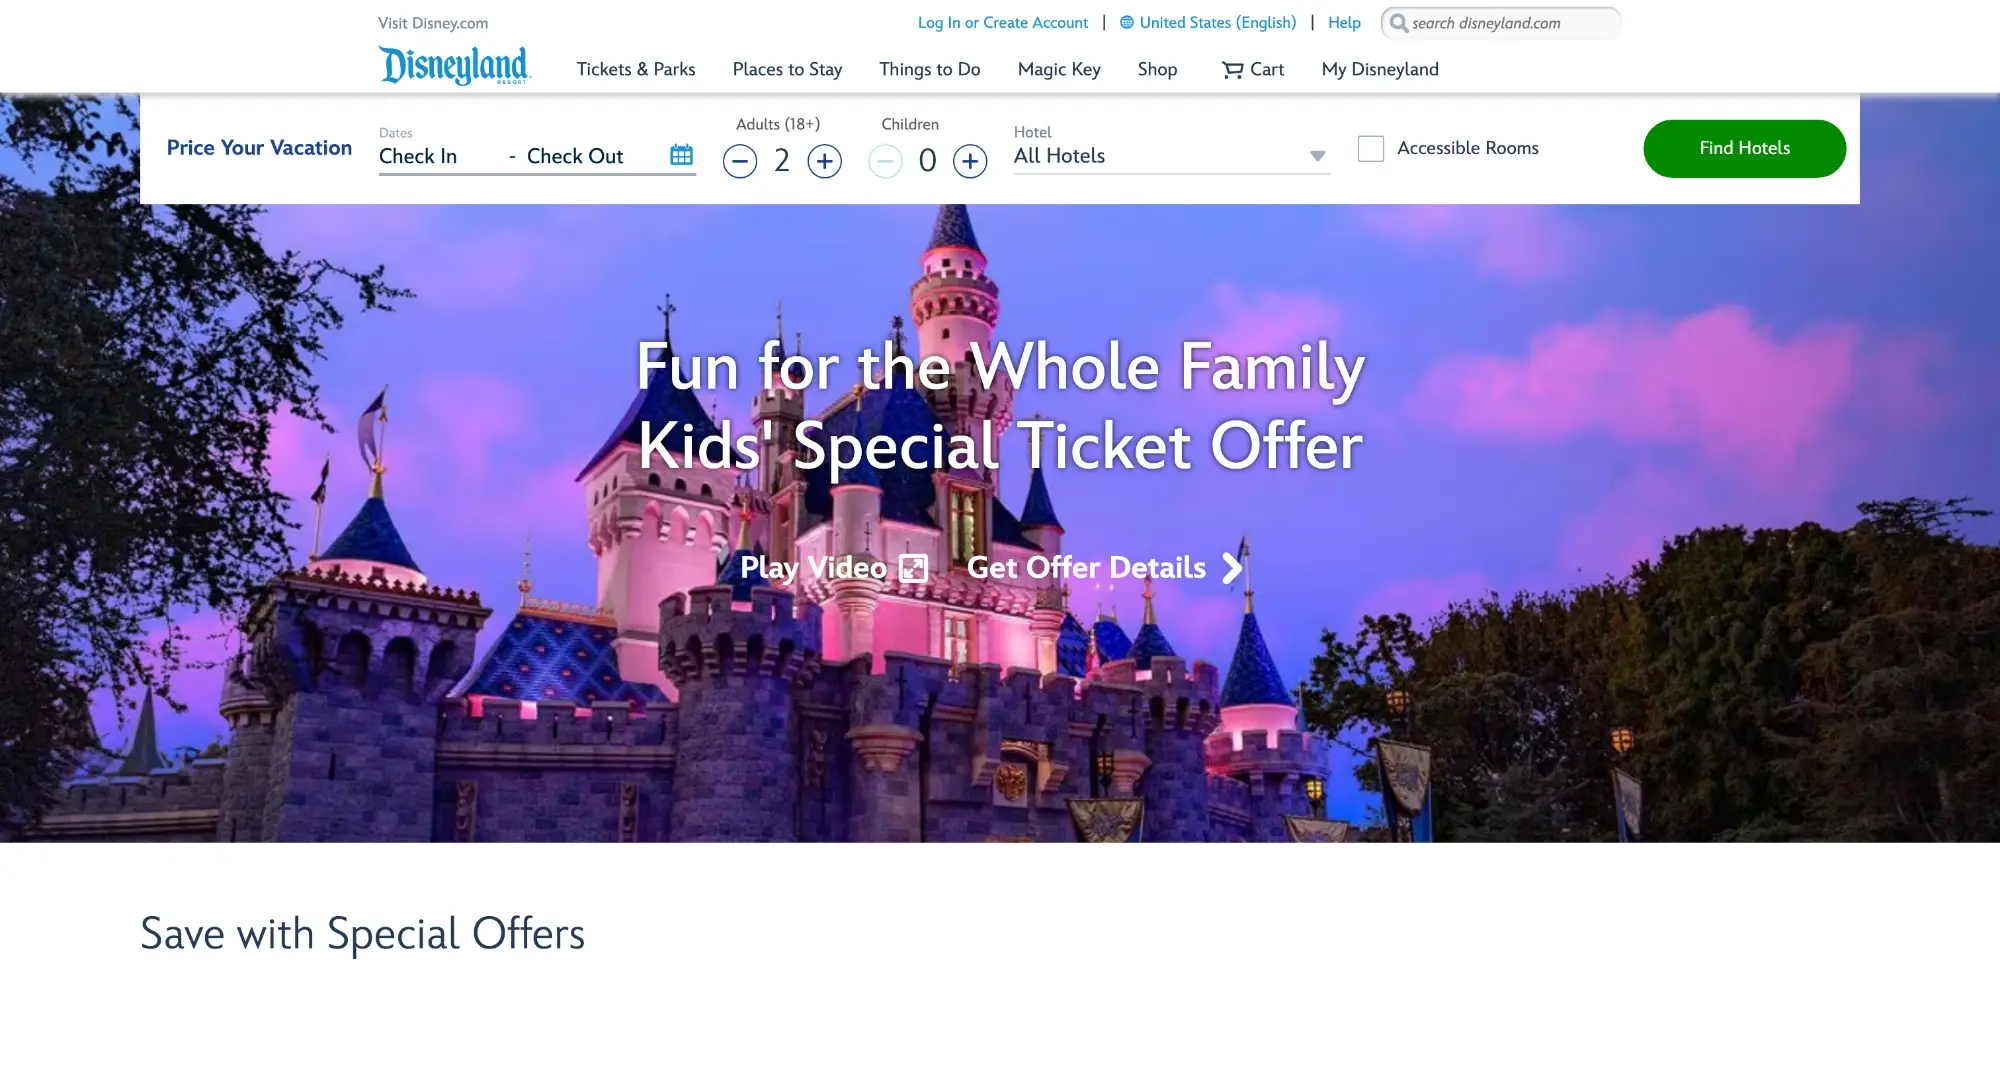This screenshot has height=1072, width=2000.
Task: Click the search magnifier icon
Action: (x=1398, y=23)
